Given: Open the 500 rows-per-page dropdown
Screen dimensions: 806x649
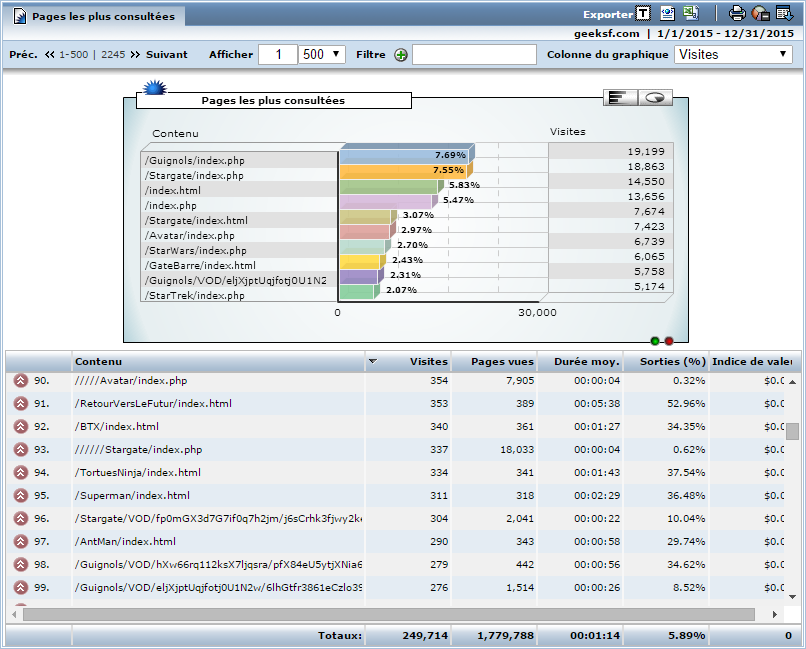Looking at the screenshot, I should pos(322,54).
